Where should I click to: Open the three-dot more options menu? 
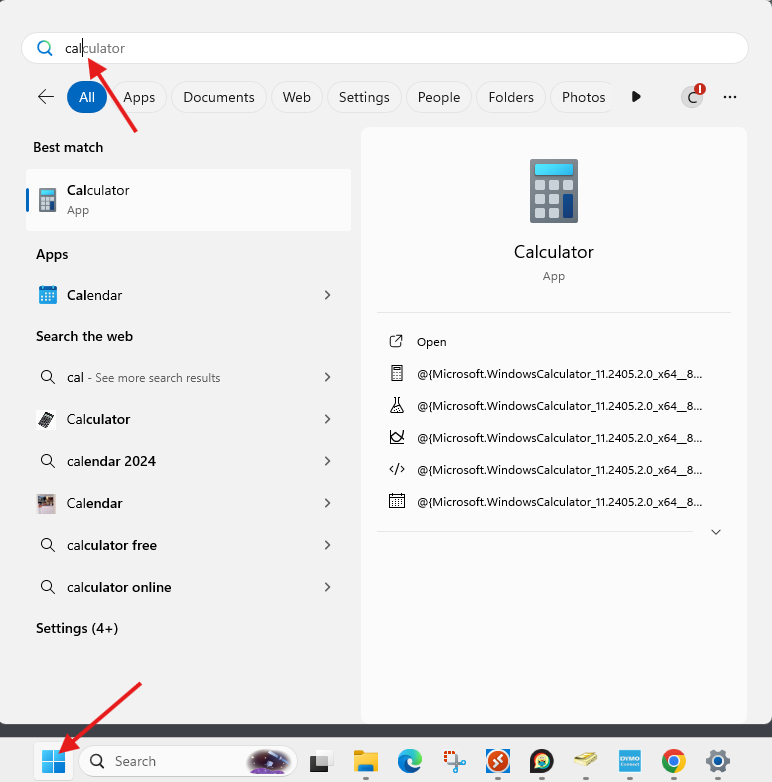pos(730,97)
